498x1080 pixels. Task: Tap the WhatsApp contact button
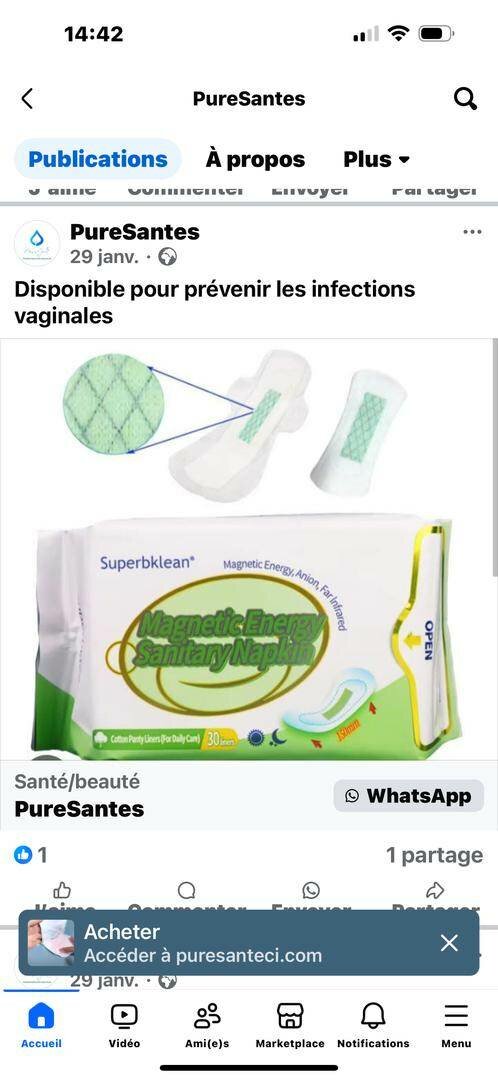tap(409, 796)
